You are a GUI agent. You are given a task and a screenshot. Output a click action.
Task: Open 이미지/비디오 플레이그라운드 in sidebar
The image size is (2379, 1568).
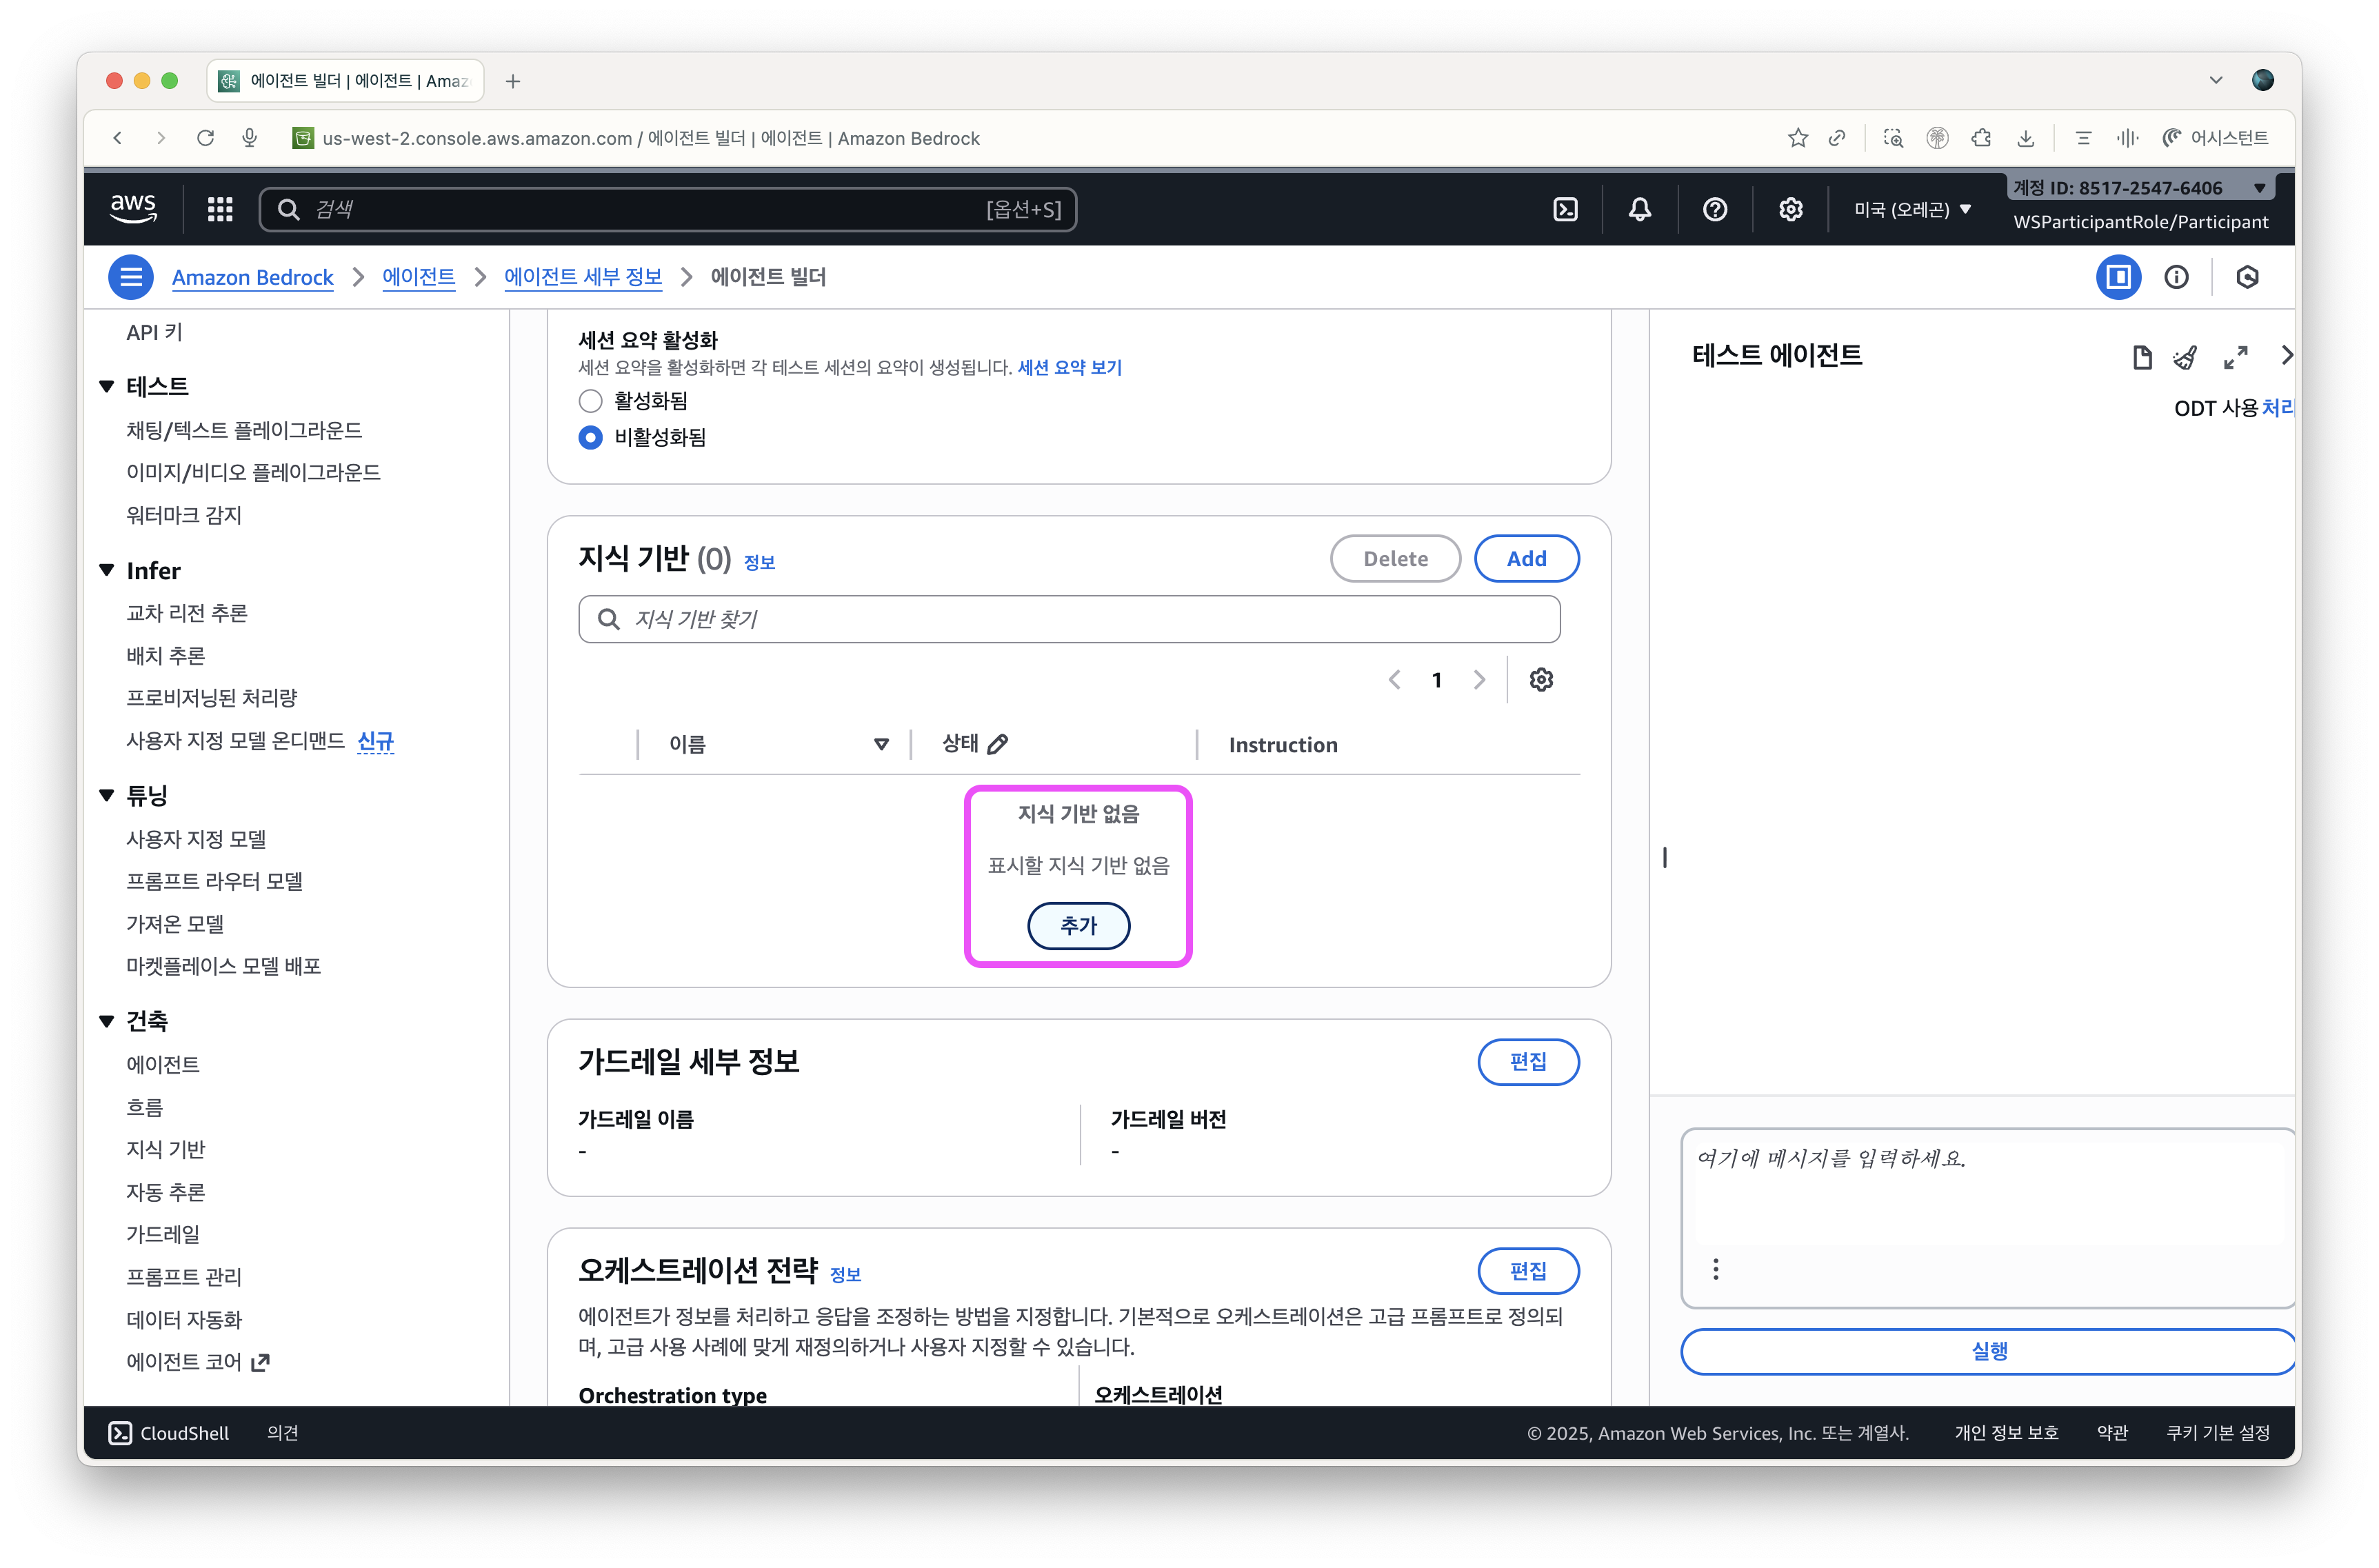[253, 472]
